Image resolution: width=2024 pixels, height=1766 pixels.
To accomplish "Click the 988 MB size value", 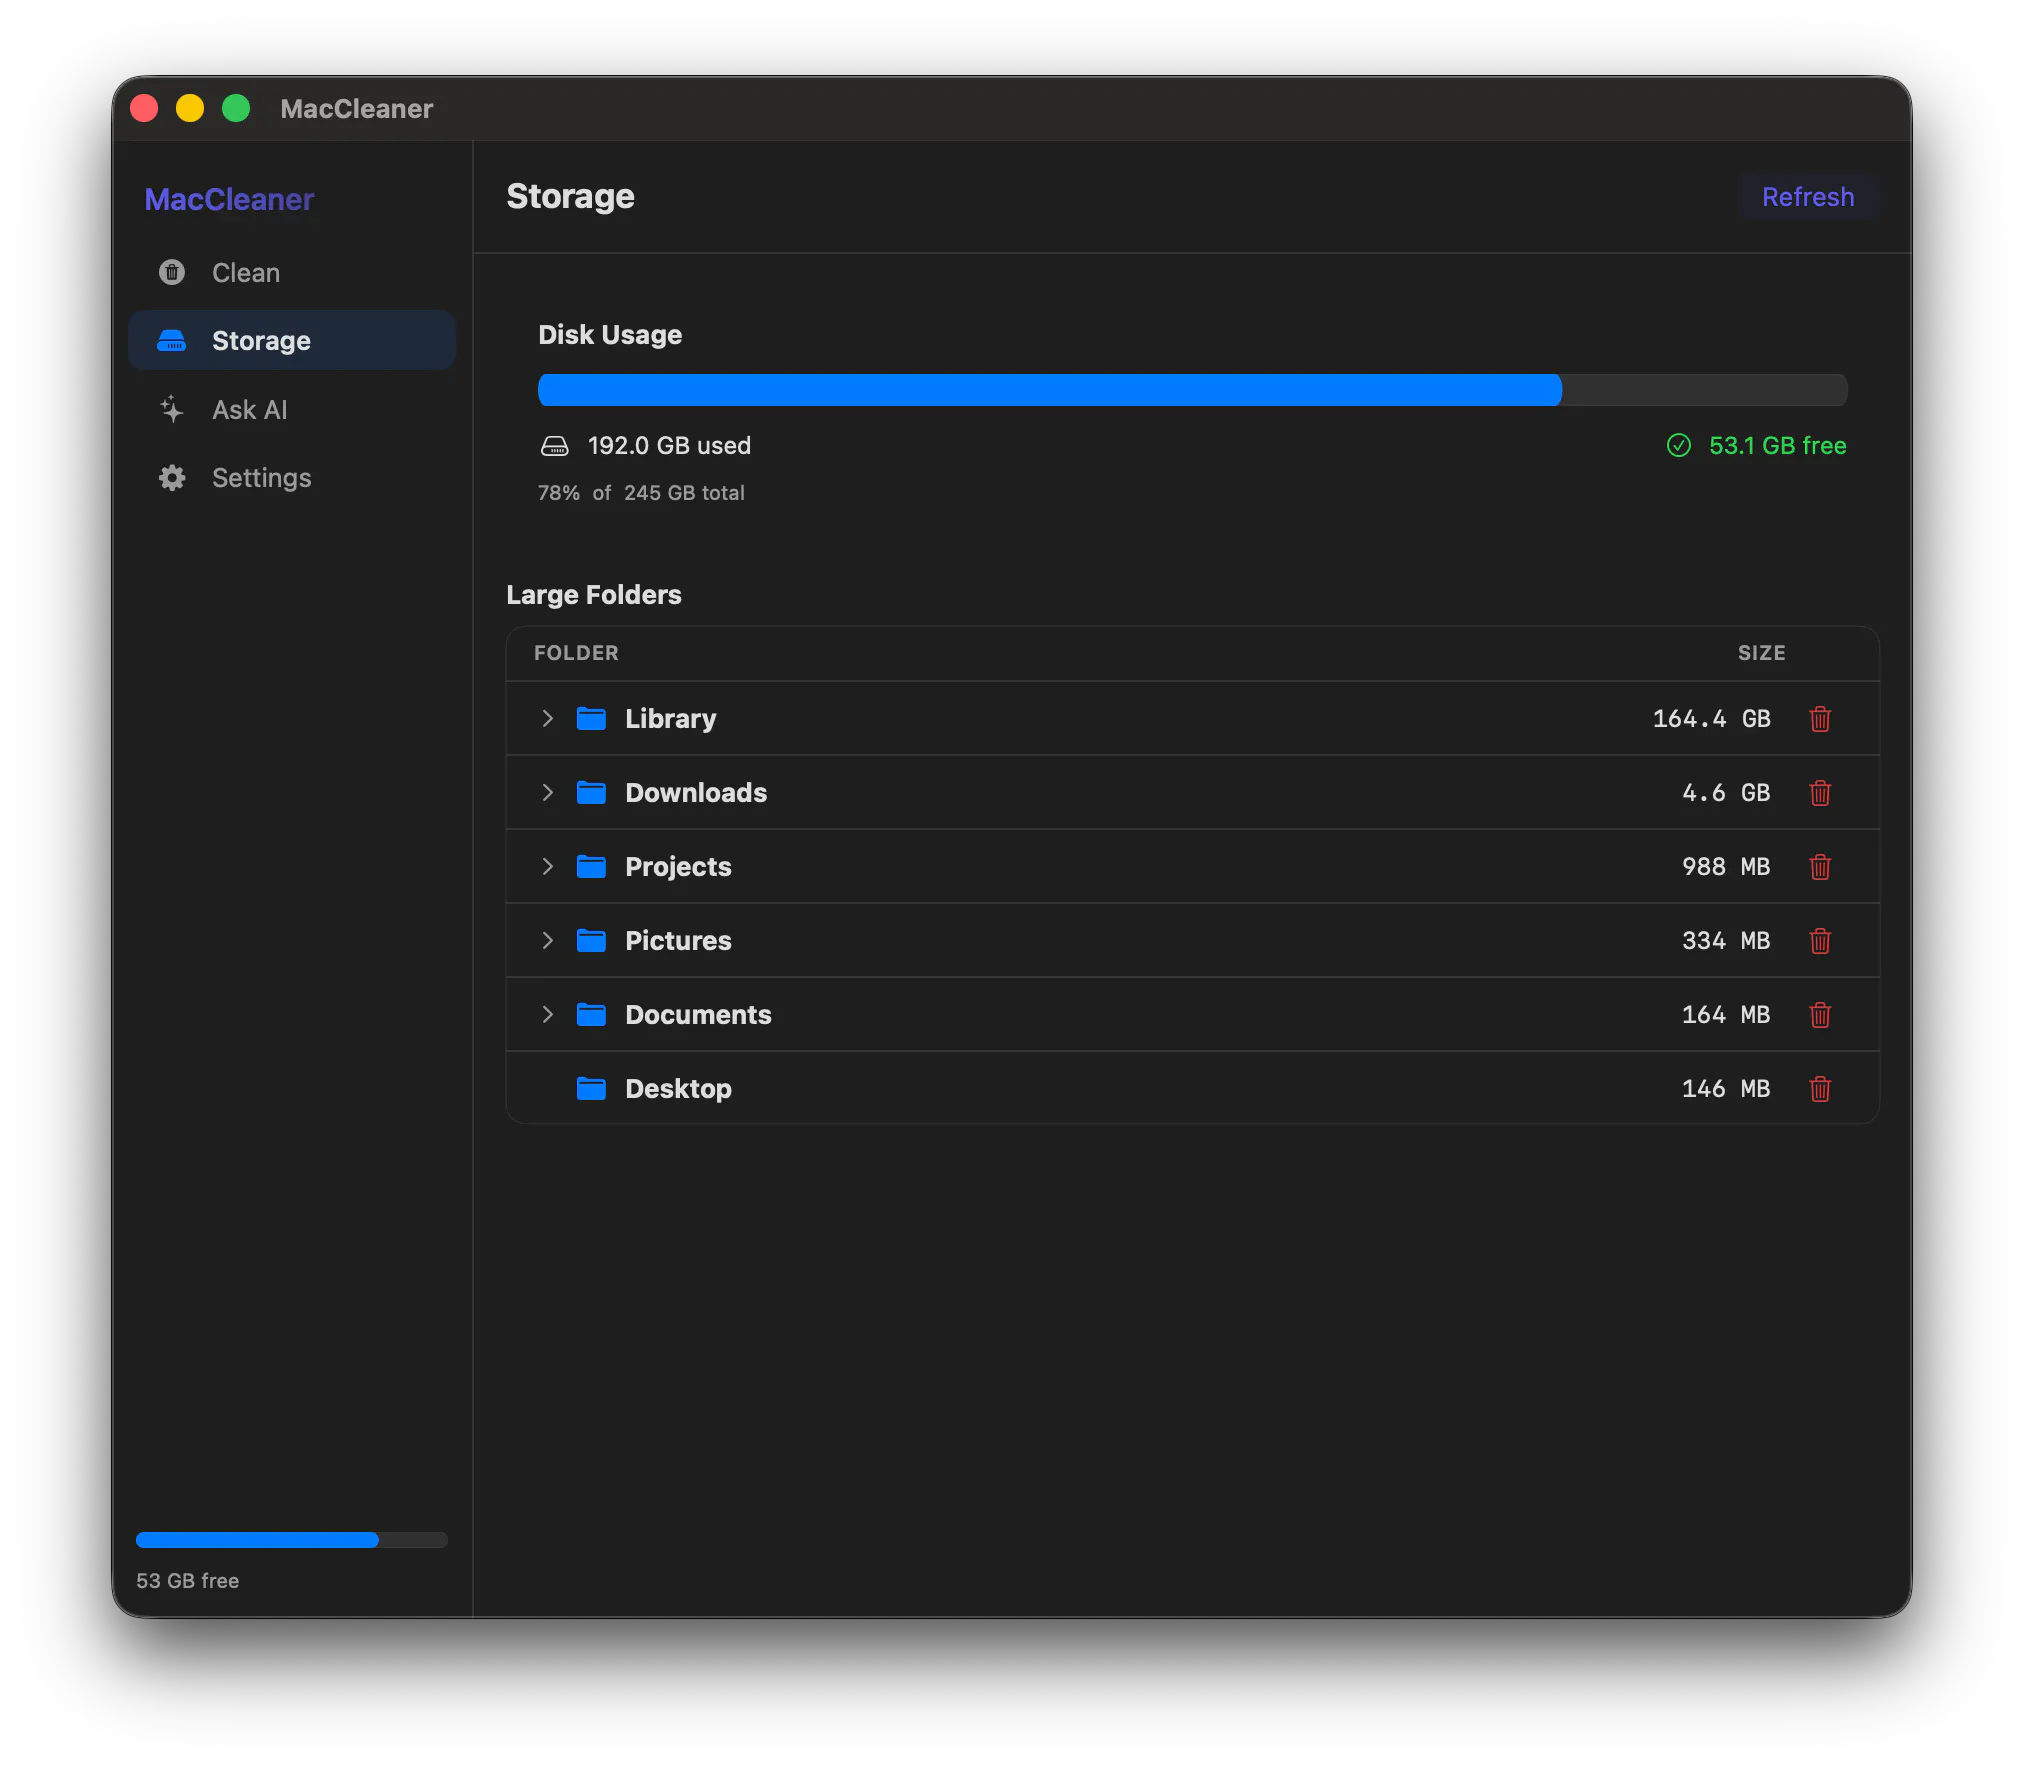I will point(1726,867).
